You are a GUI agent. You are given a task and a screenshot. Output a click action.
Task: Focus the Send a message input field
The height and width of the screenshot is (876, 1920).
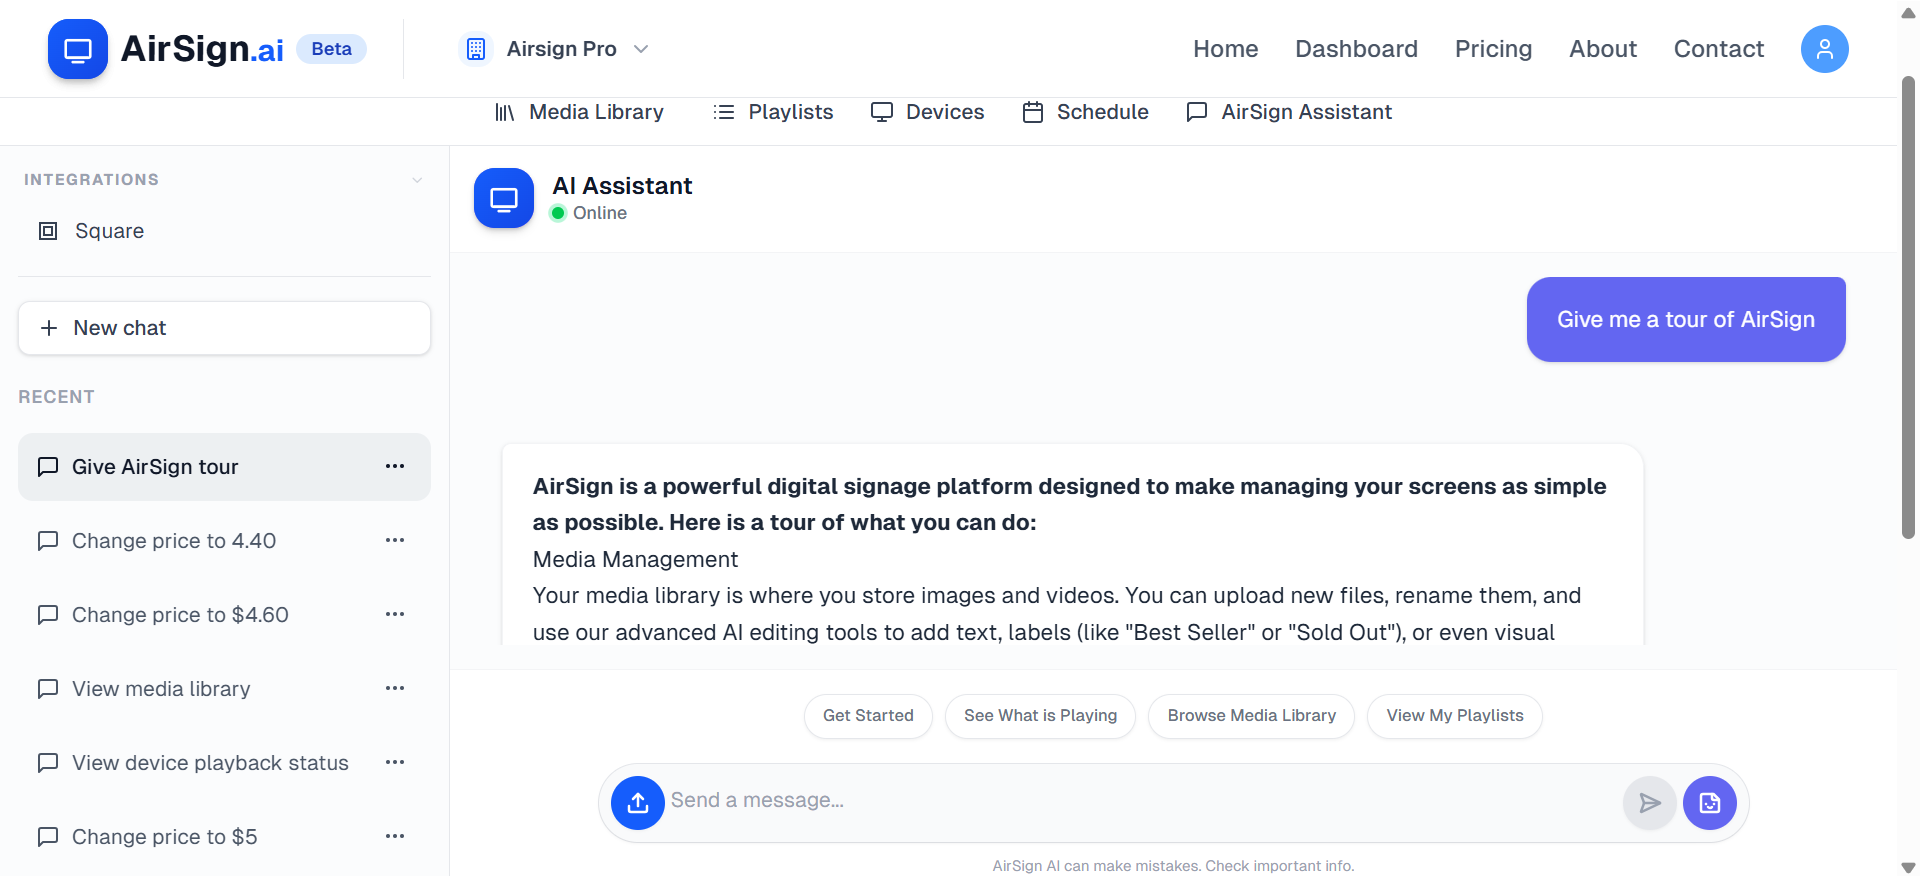coord(1143,801)
